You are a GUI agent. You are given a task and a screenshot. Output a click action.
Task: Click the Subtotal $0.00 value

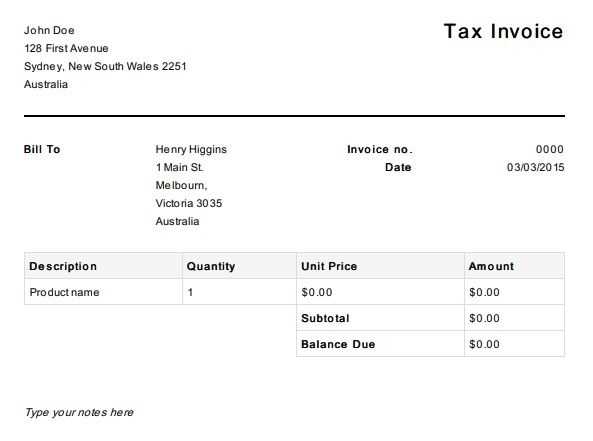[484, 318]
